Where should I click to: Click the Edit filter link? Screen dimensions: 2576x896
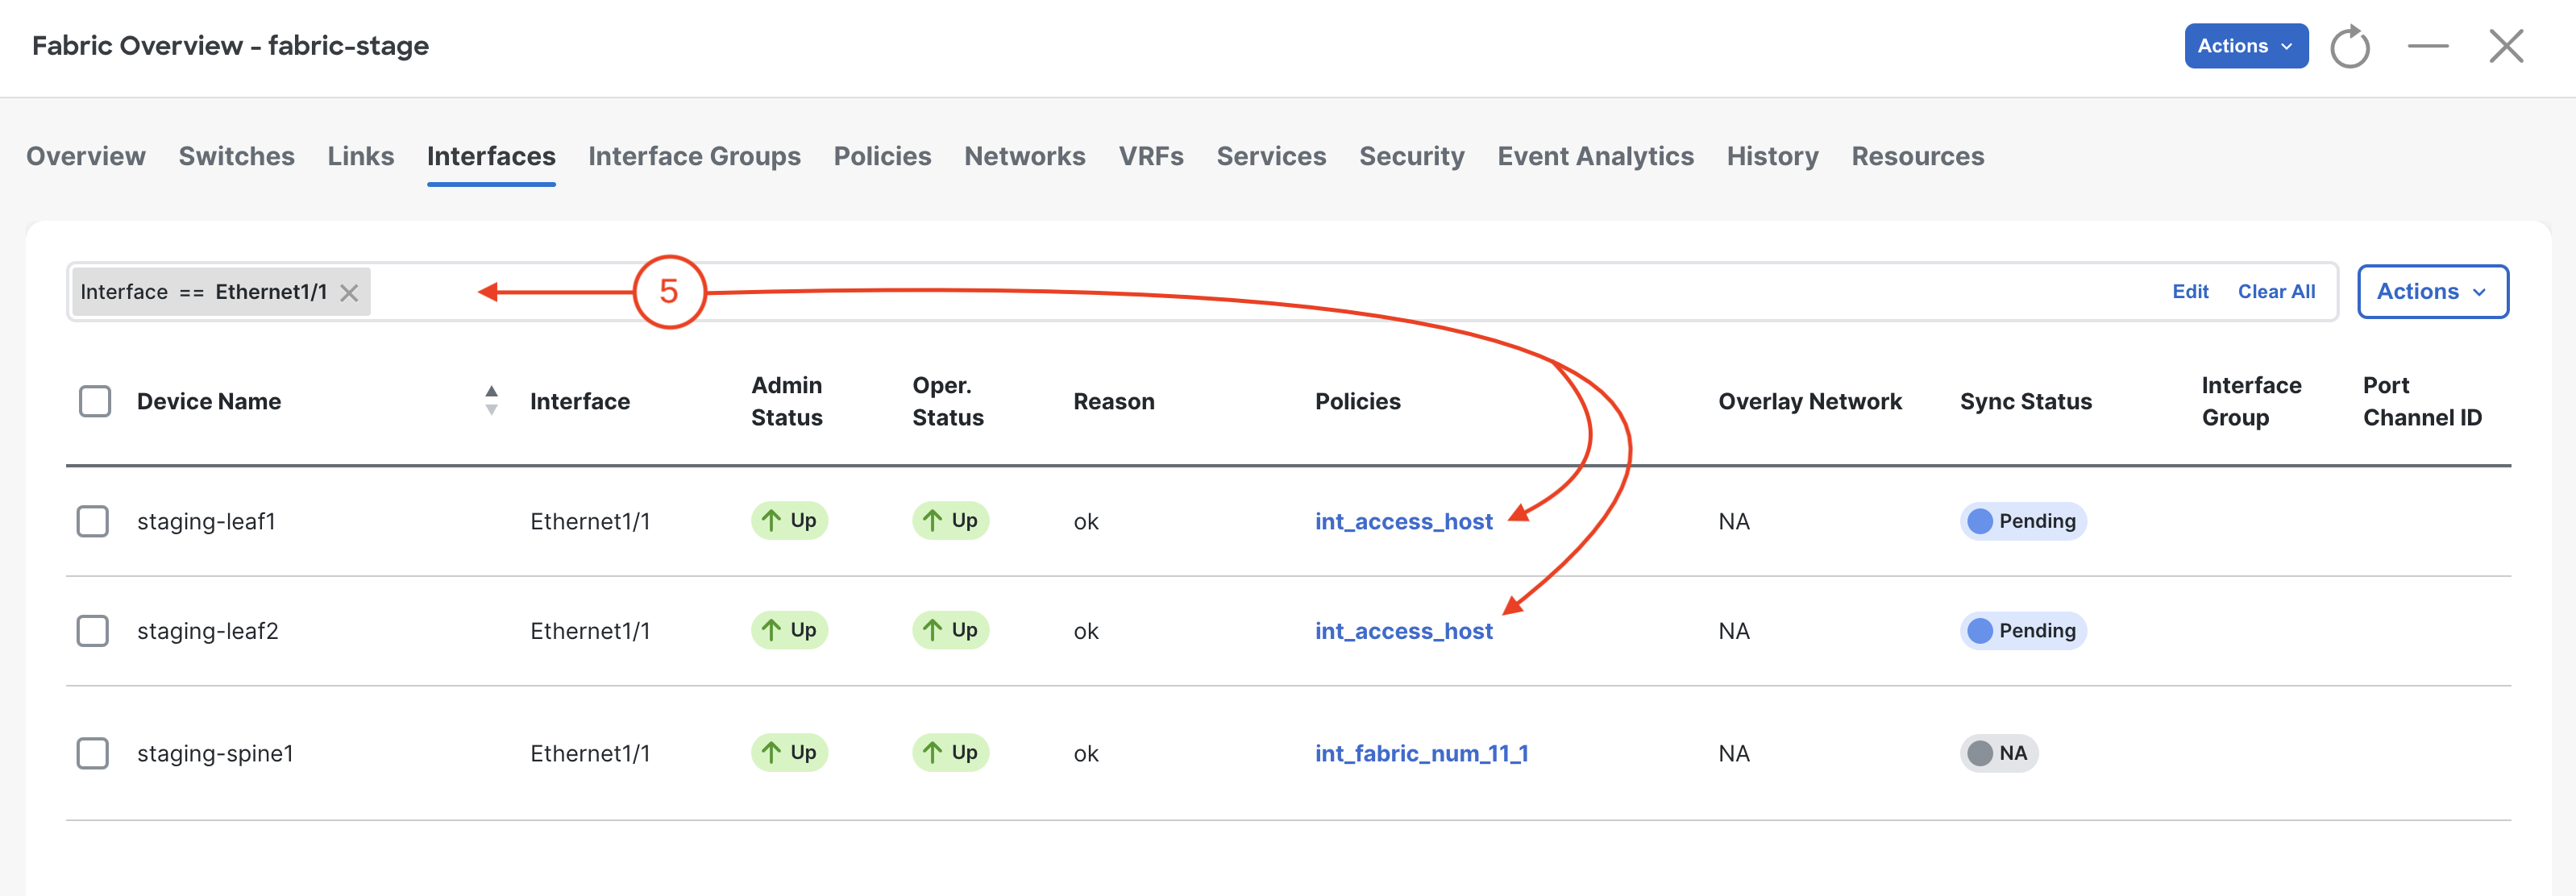point(2190,292)
